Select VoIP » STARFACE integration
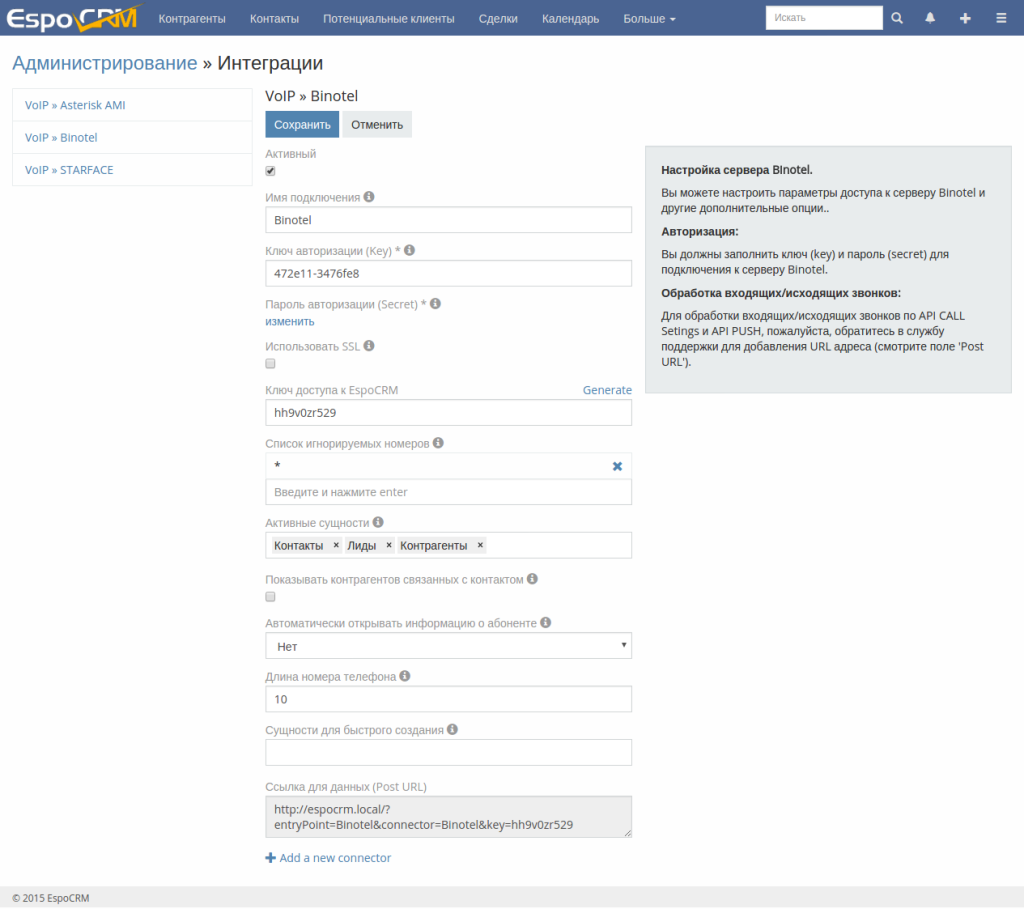This screenshot has height=909, width=1024. 69,170
